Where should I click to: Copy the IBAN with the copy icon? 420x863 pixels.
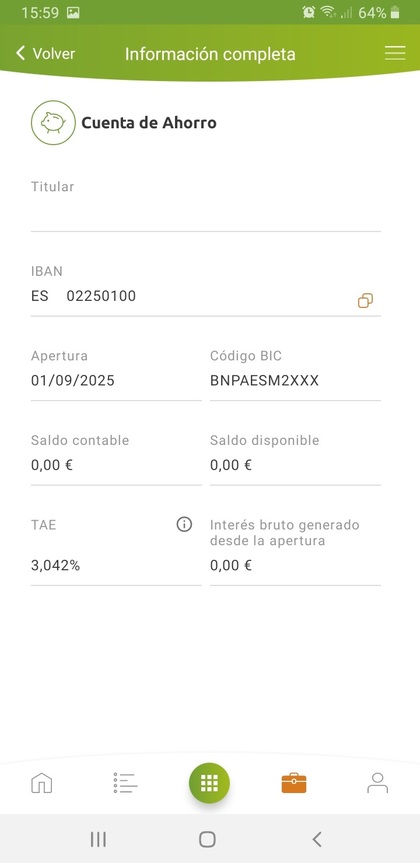pos(366,301)
